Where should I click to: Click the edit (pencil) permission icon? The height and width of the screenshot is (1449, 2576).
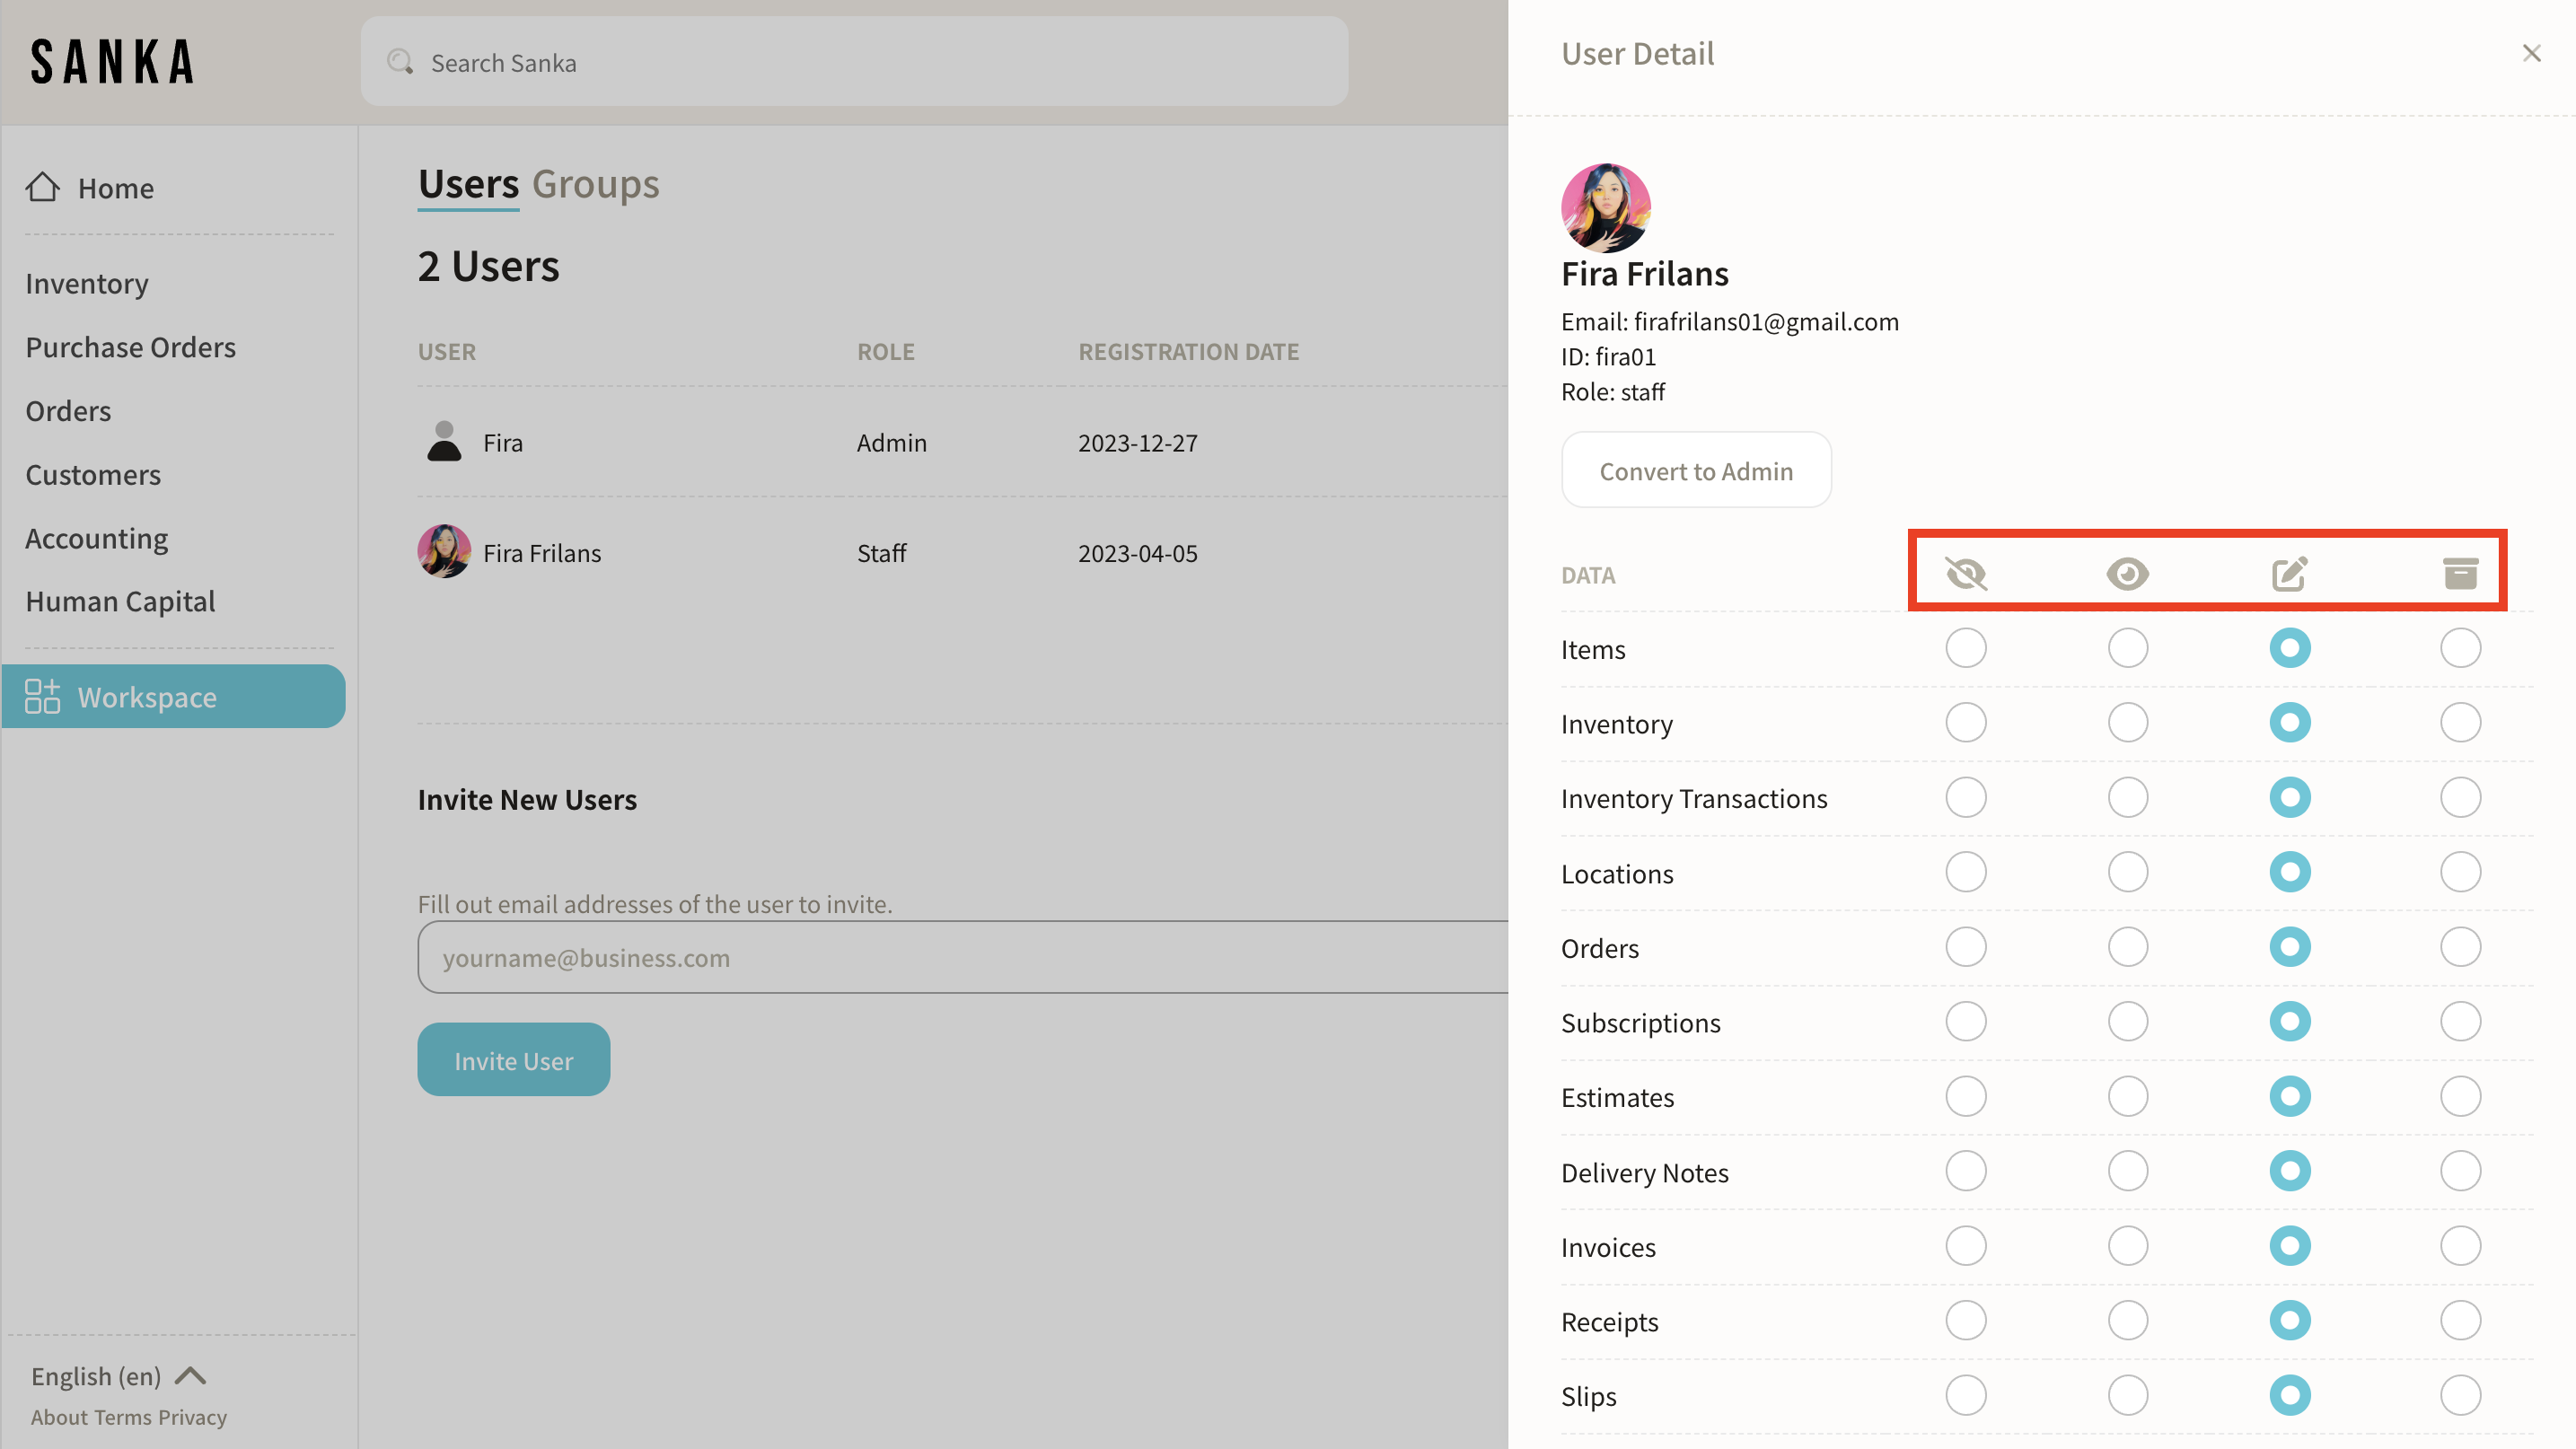pyautogui.click(x=2289, y=574)
